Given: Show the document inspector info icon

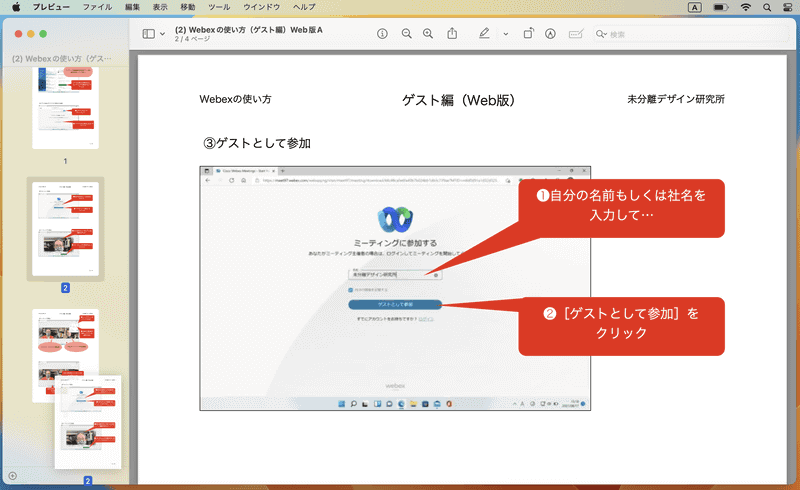Looking at the screenshot, I should pyautogui.click(x=382, y=34).
